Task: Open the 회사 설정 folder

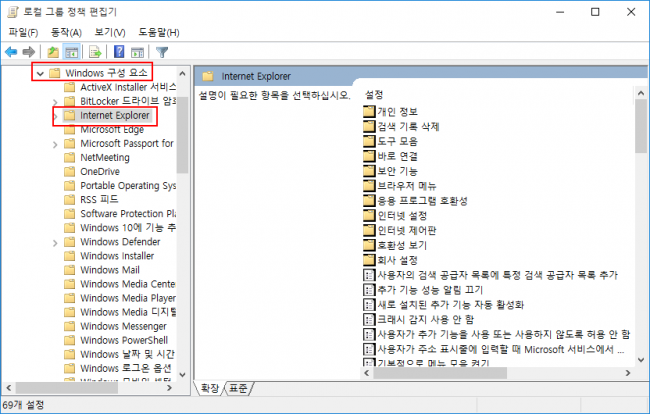Action: 390,261
